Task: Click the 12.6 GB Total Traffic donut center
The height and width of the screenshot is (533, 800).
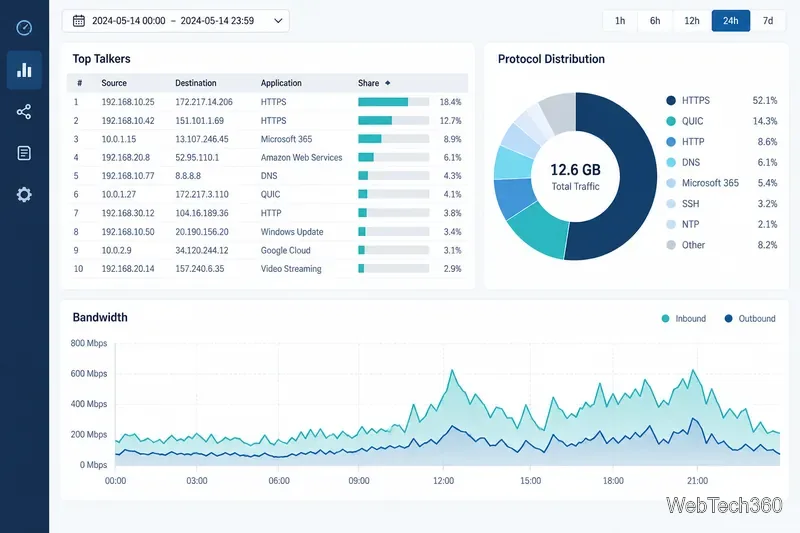Action: (x=576, y=176)
